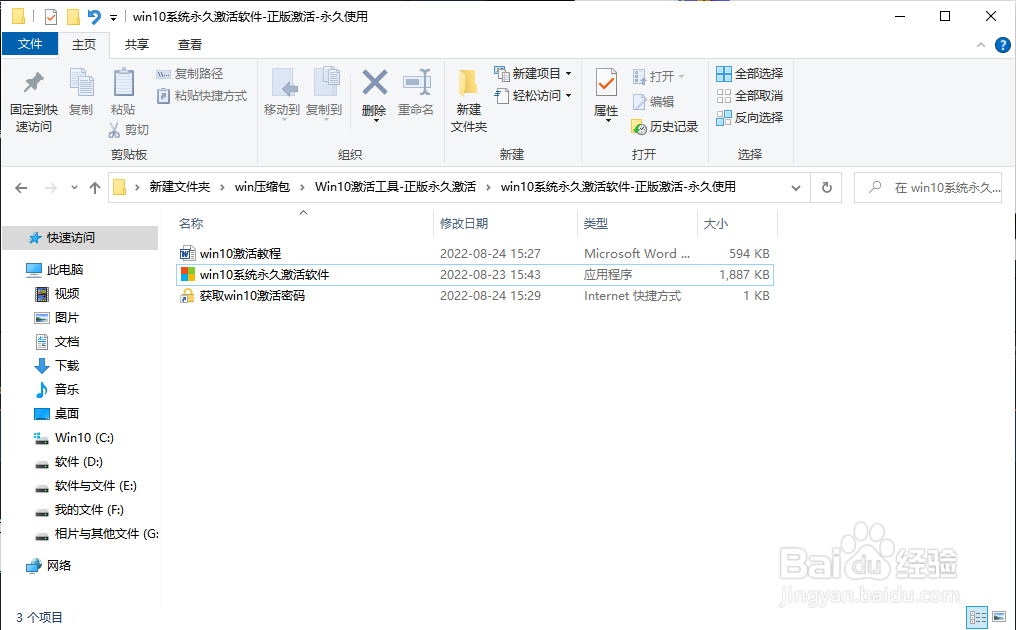Click Properties (属性) checkmark icon

[x=606, y=83]
